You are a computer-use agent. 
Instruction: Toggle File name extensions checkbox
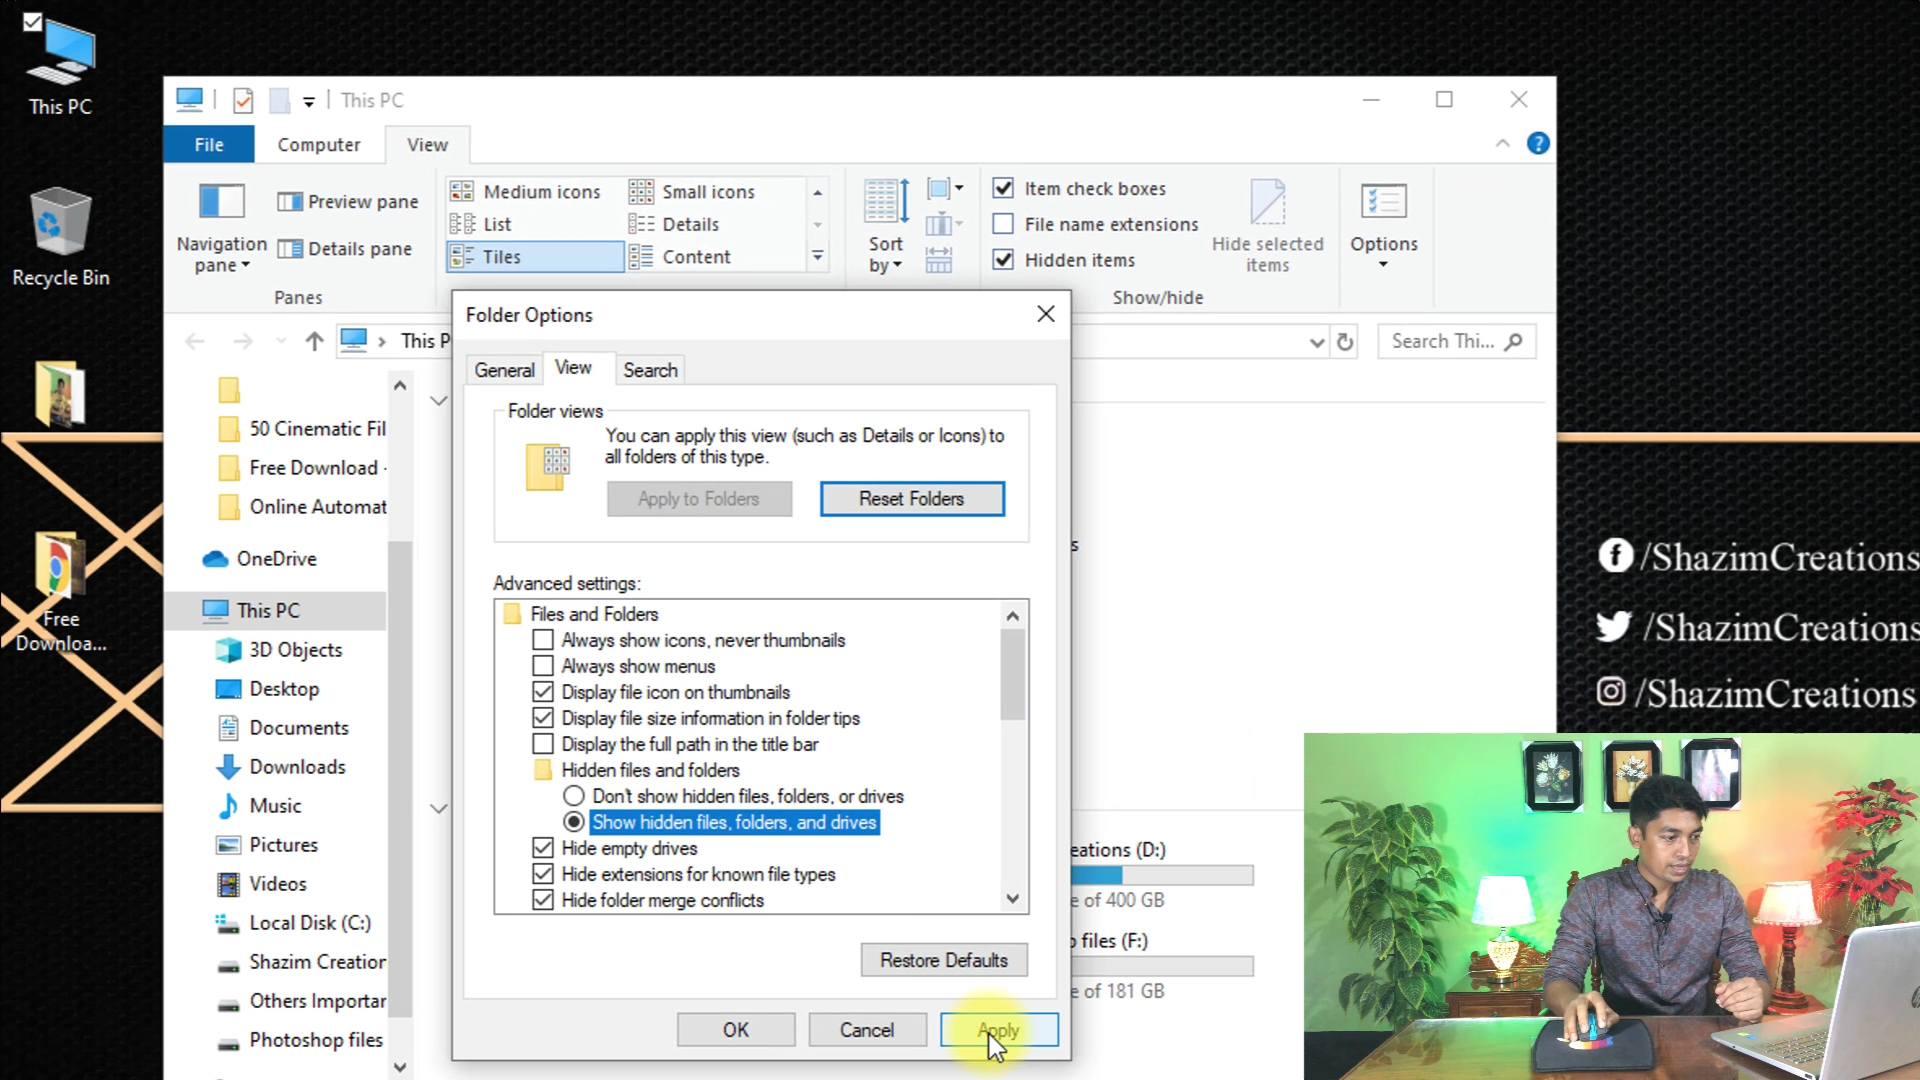click(x=1003, y=225)
